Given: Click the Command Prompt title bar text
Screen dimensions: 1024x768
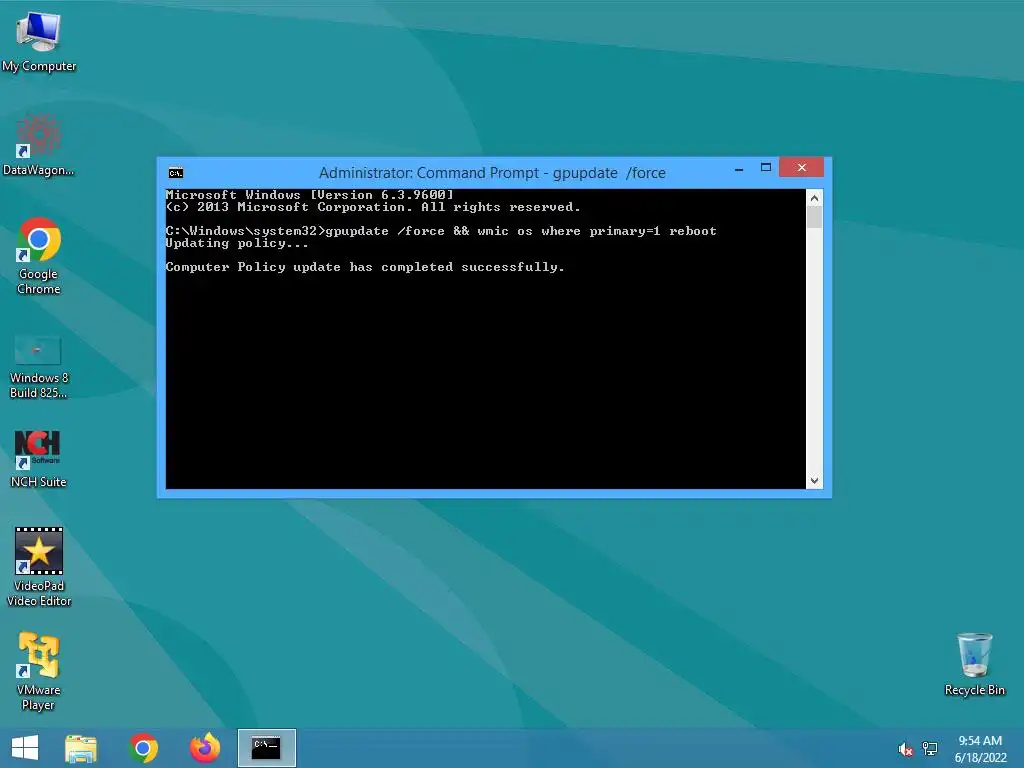Looking at the screenshot, I should [492, 173].
